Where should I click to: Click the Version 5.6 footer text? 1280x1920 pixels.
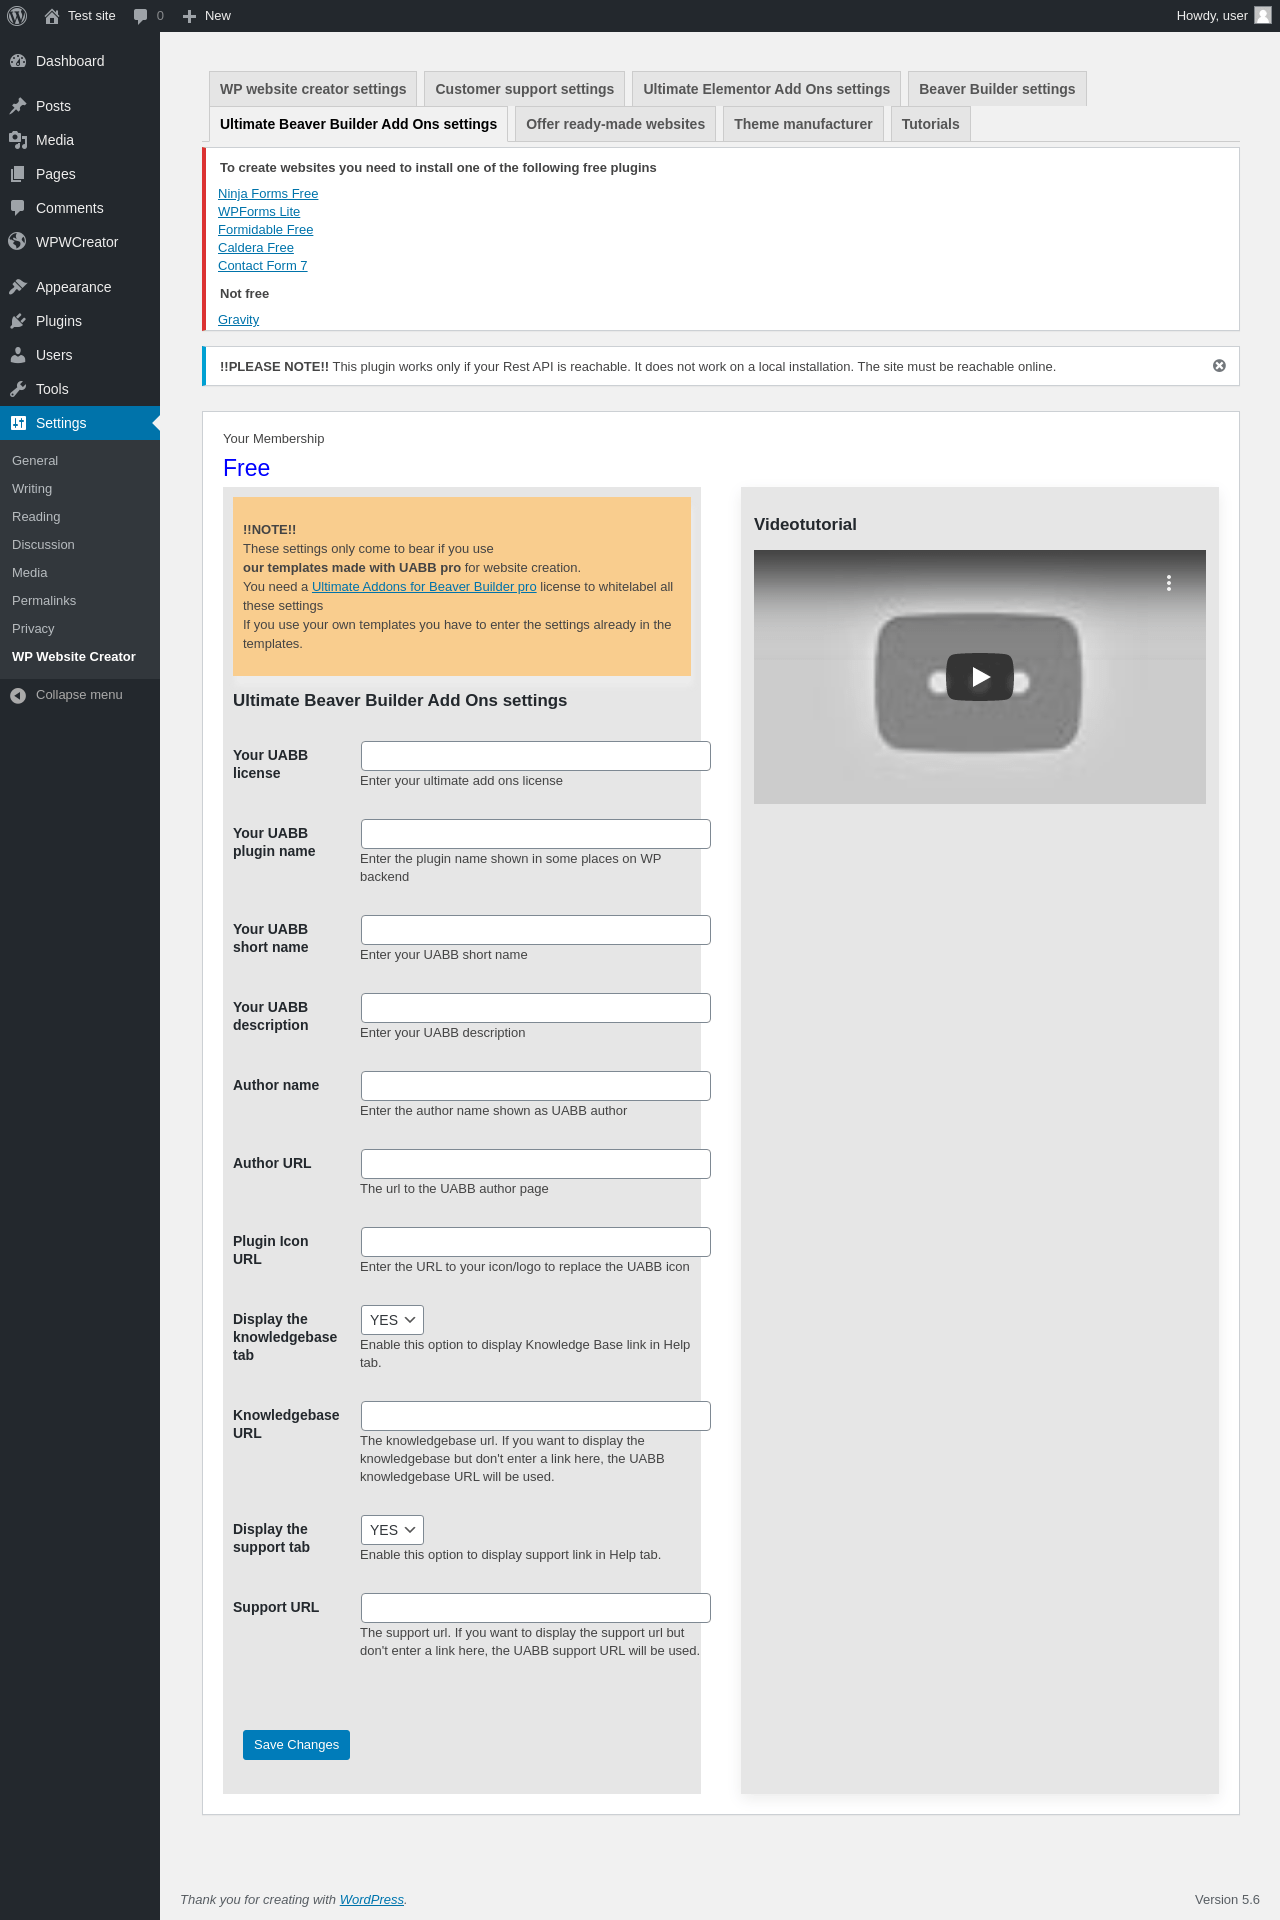click(1227, 1900)
